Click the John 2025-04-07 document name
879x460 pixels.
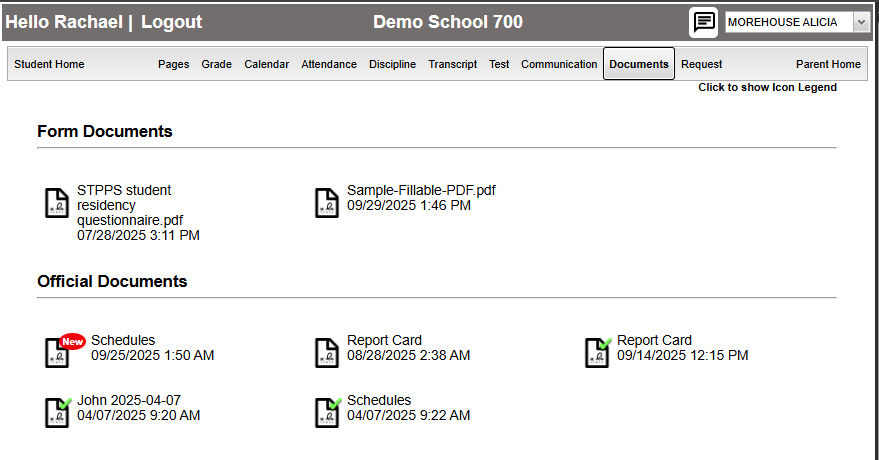click(x=129, y=400)
